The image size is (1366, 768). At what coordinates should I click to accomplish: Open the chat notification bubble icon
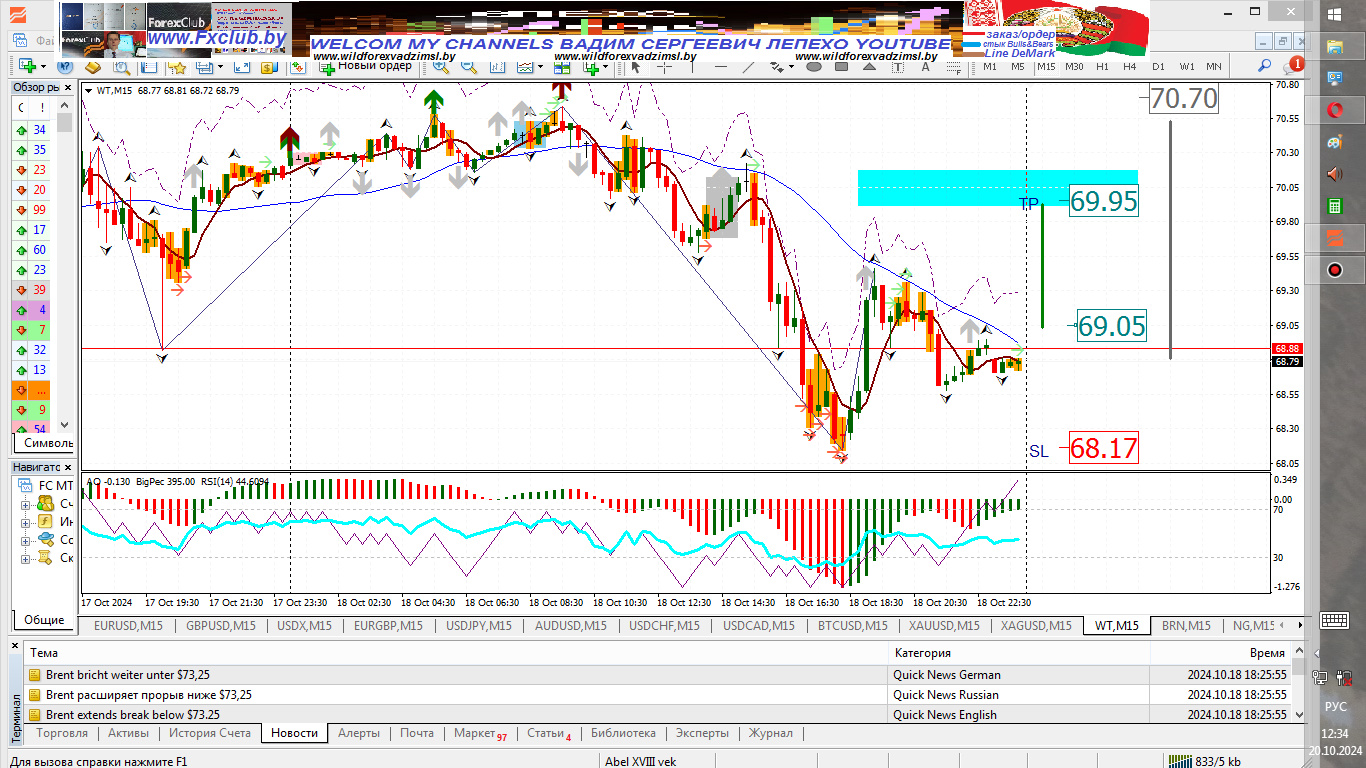pos(1293,66)
